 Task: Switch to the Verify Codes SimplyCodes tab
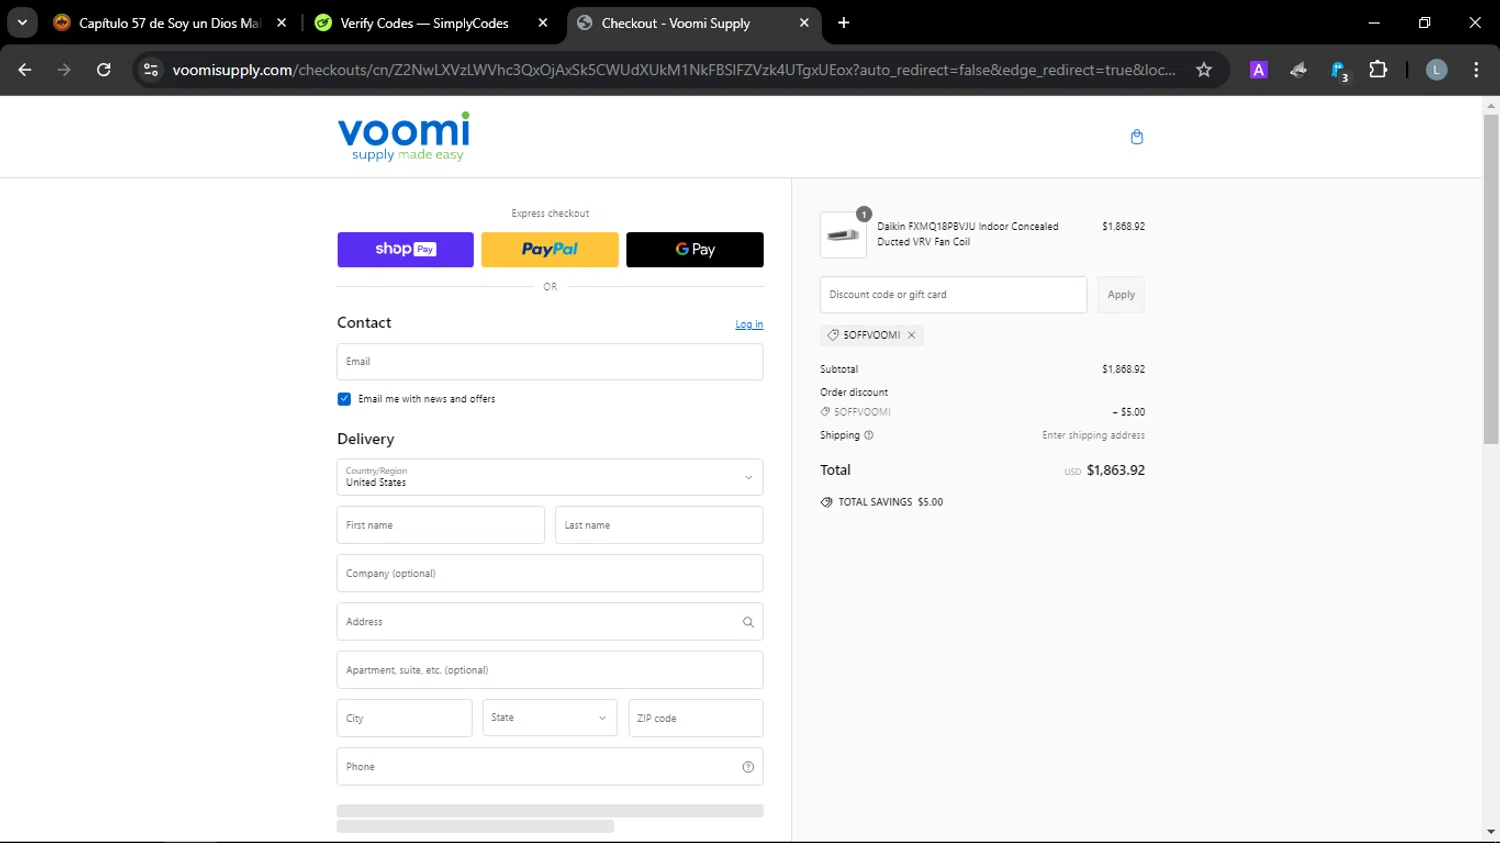[430, 23]
